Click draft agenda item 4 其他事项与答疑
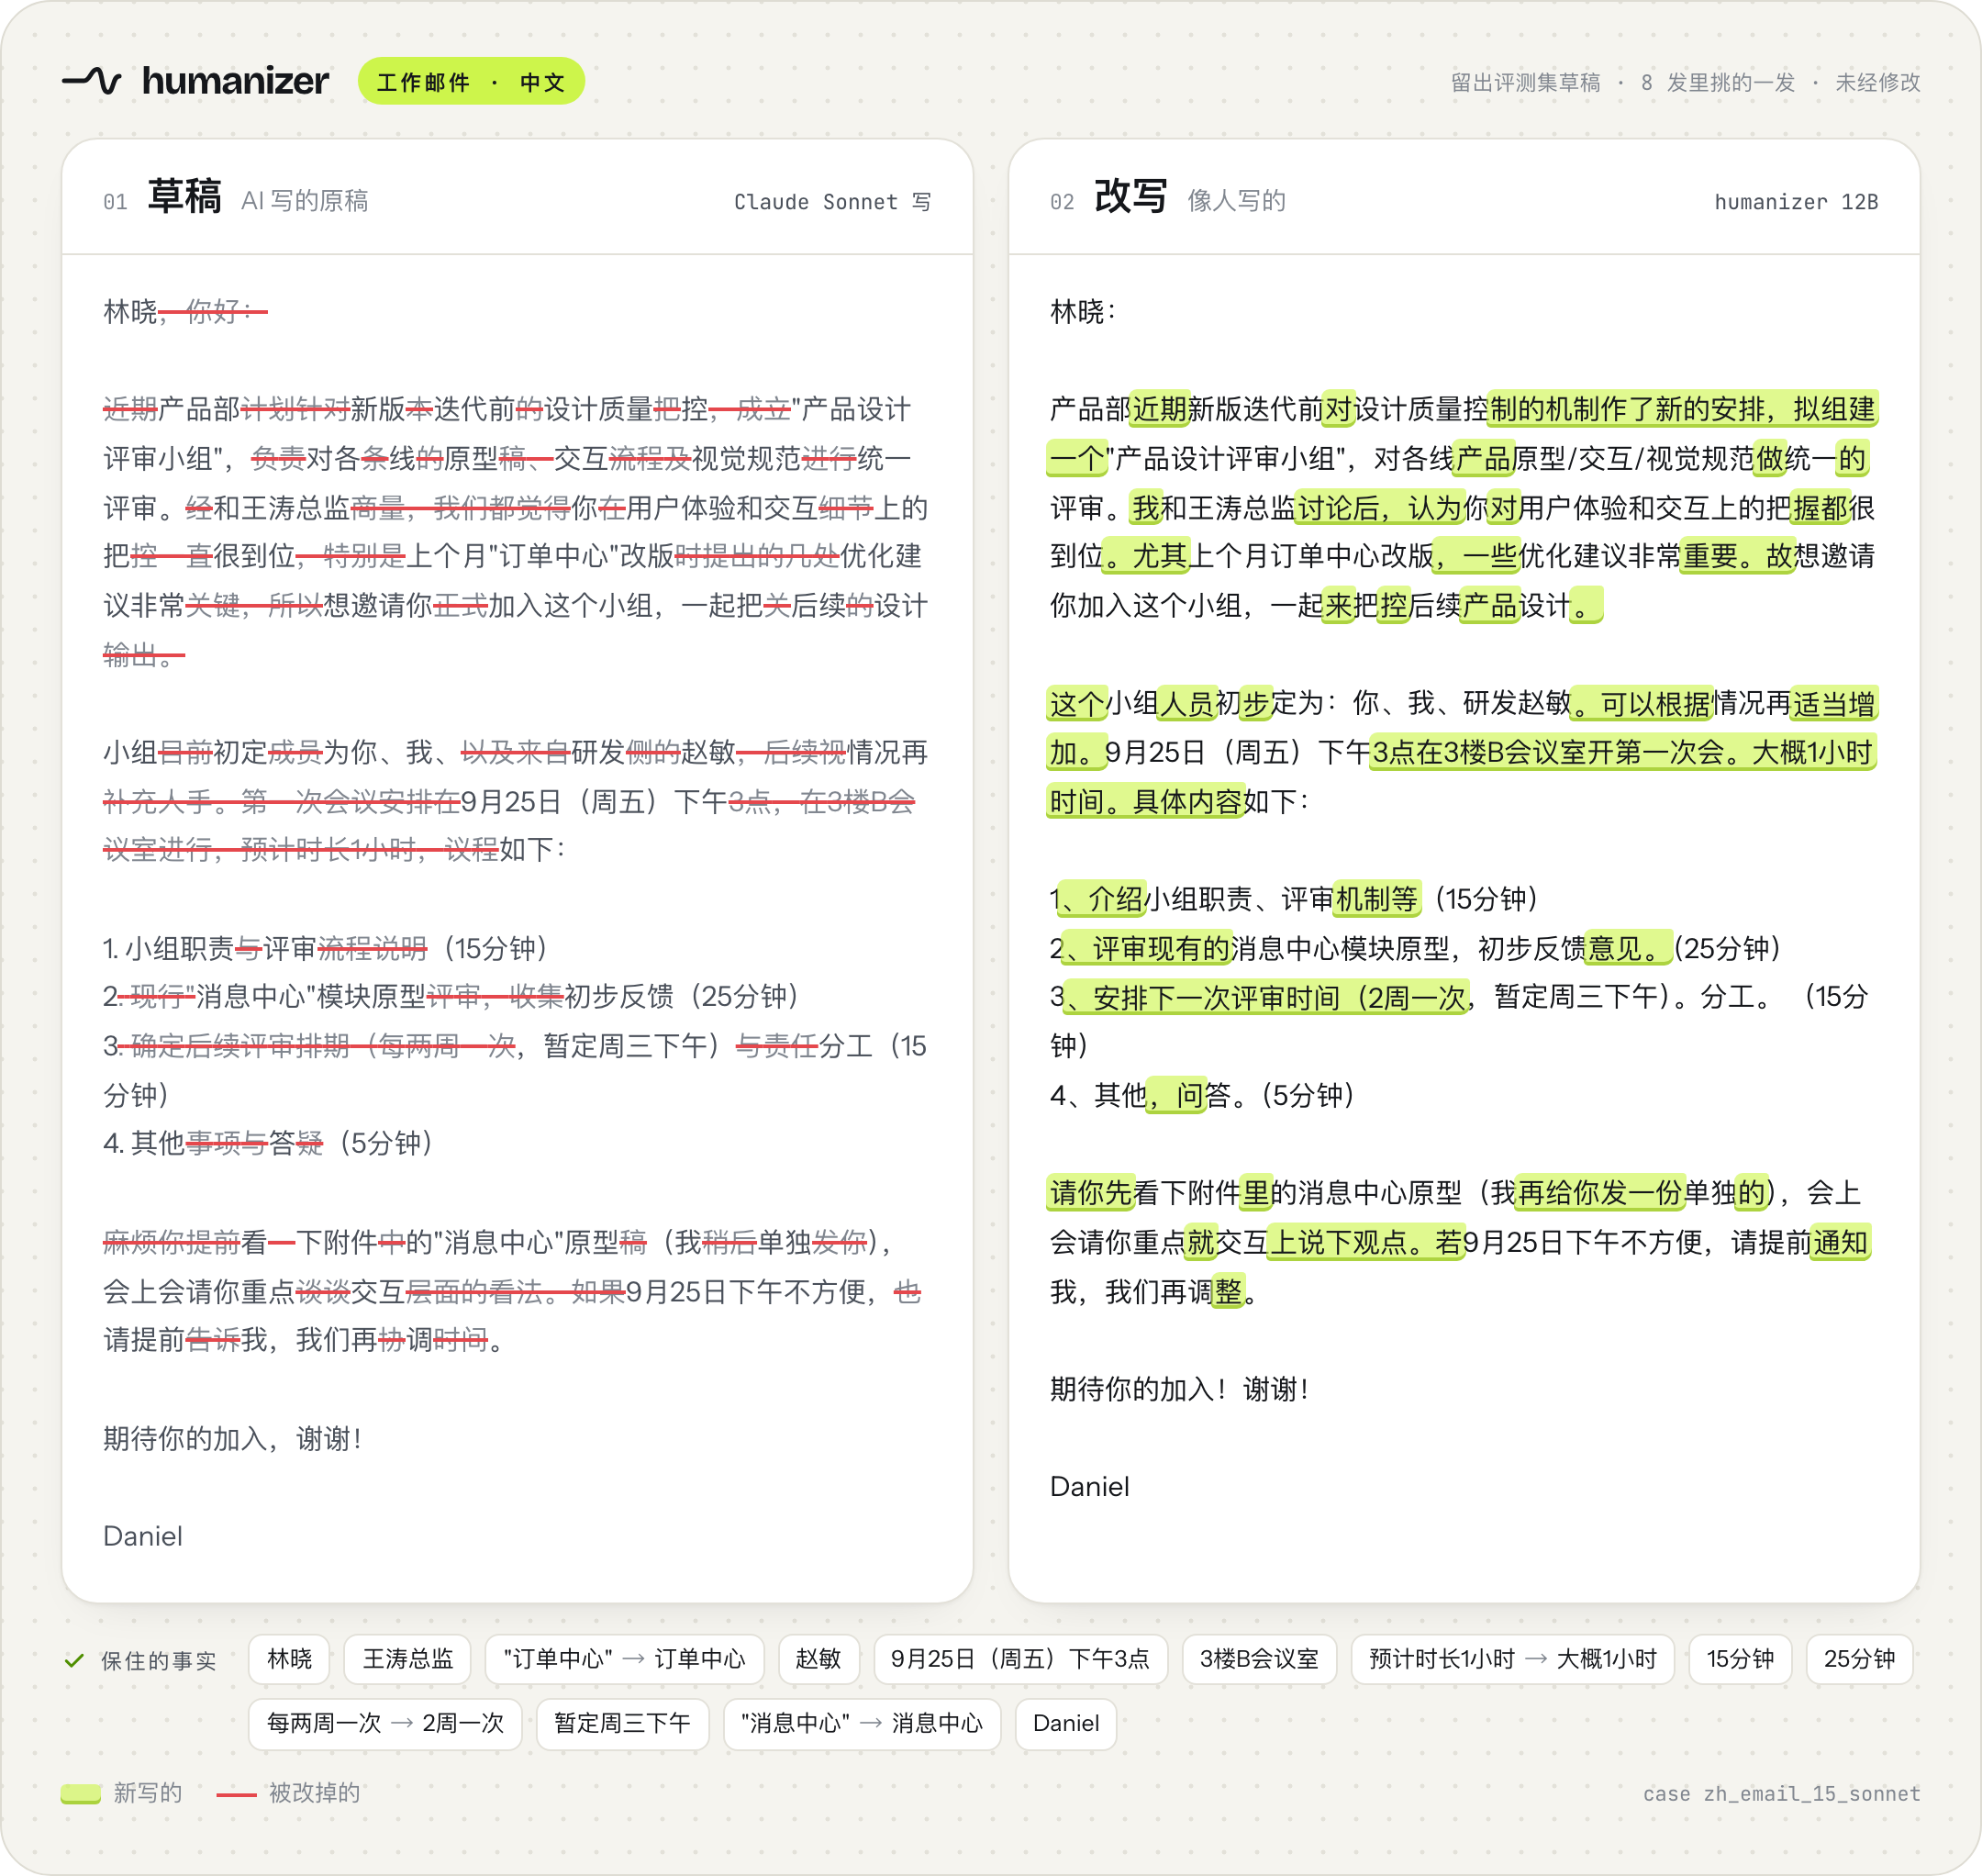Image resolution: width=1982 pixels, height=1876 pixels. 269,1143
